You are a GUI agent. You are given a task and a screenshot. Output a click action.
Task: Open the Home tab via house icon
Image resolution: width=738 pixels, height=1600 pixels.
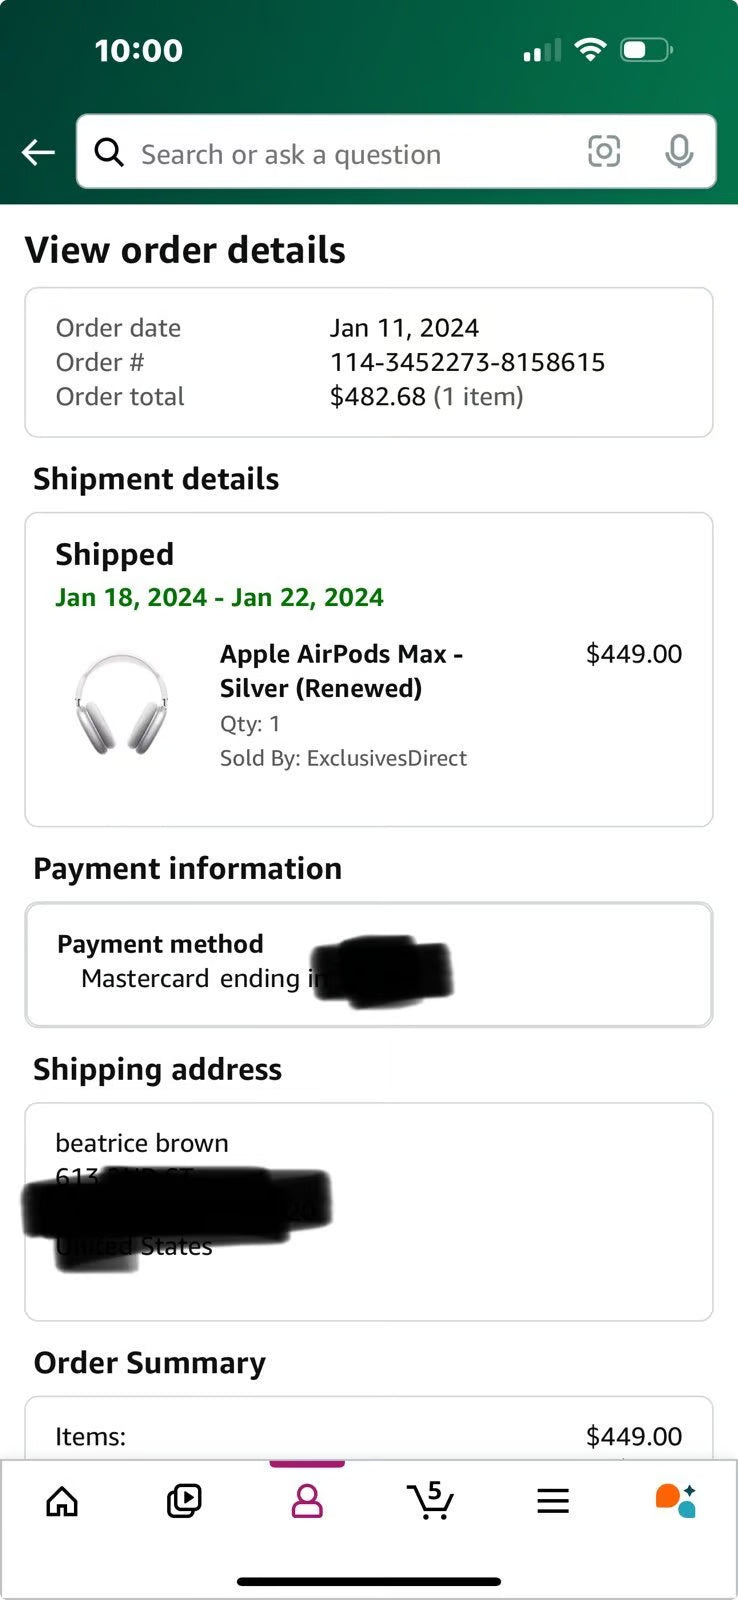[x=61, y=1500]
